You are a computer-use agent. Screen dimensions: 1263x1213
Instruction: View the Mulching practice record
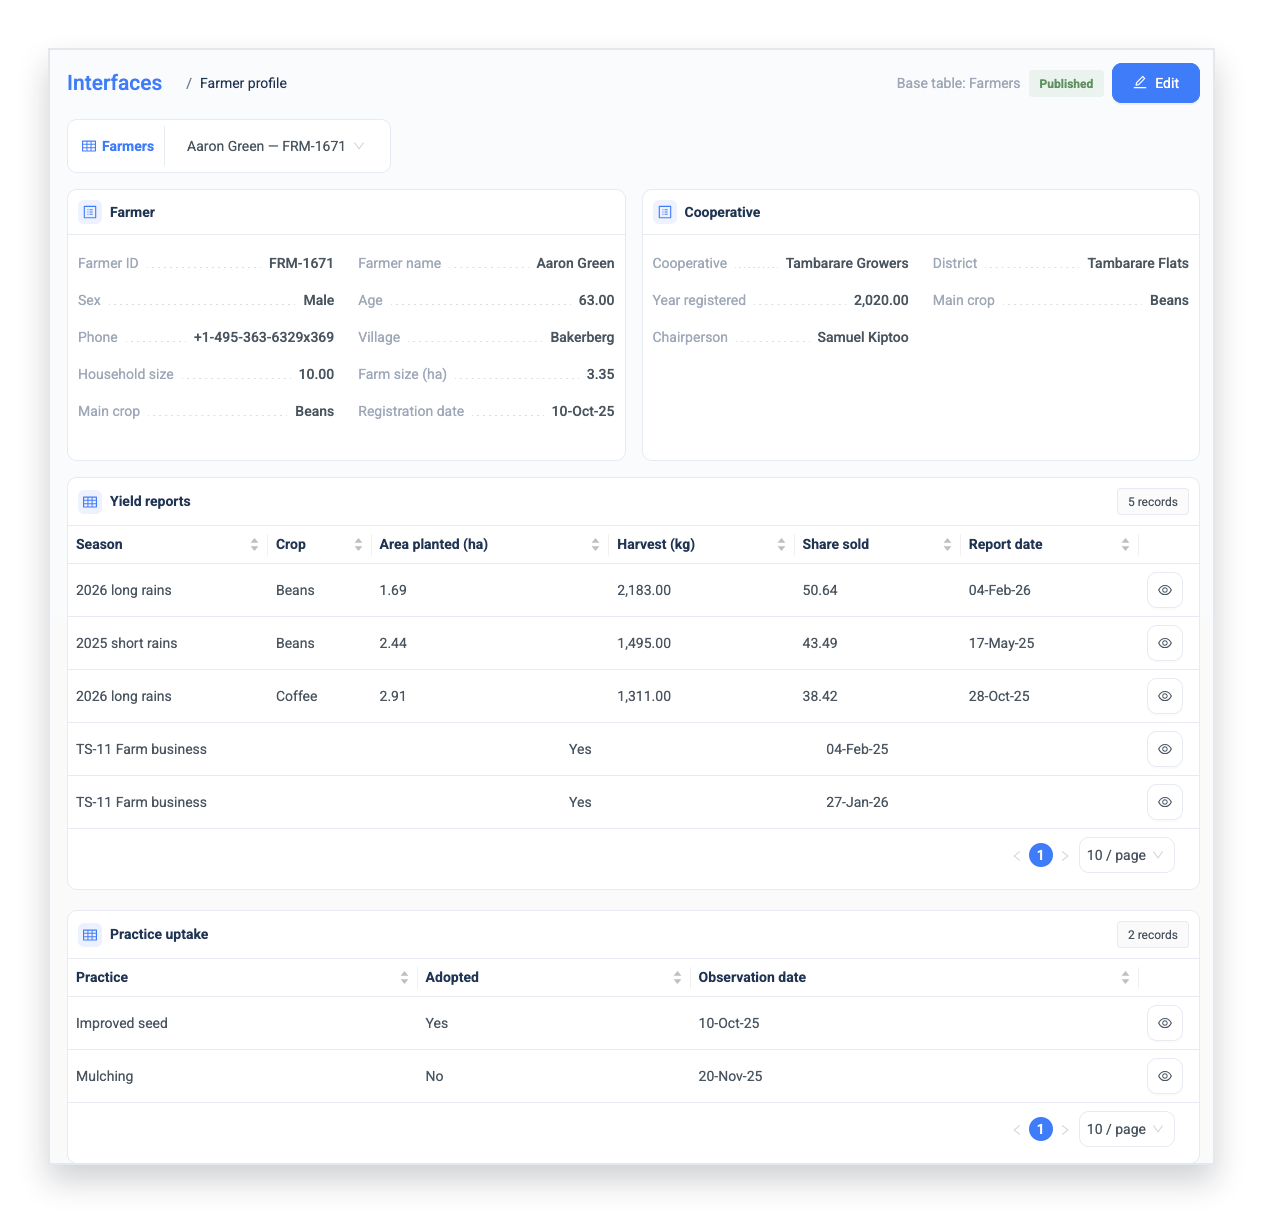[x=1165, y=1076]
